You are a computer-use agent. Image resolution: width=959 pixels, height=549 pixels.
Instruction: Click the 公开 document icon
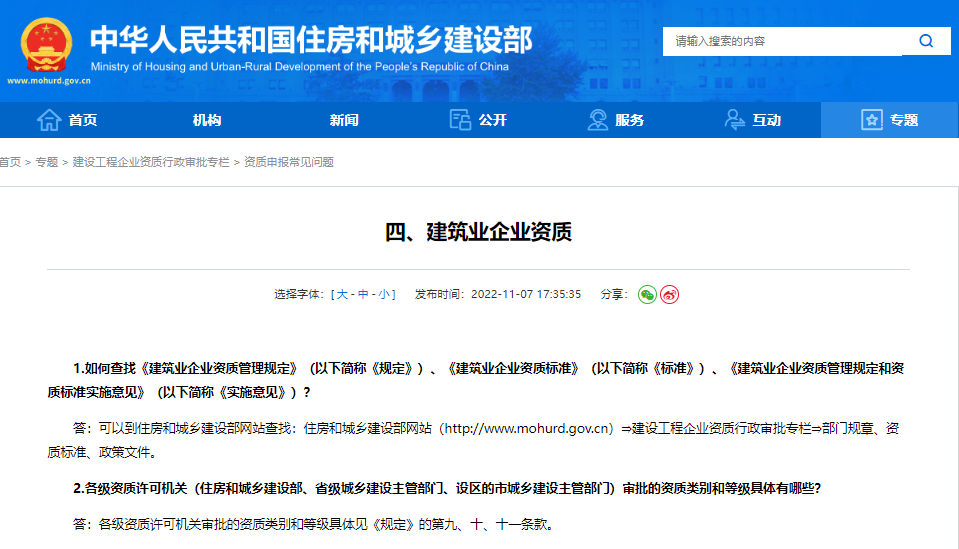[x=460, y=120]
